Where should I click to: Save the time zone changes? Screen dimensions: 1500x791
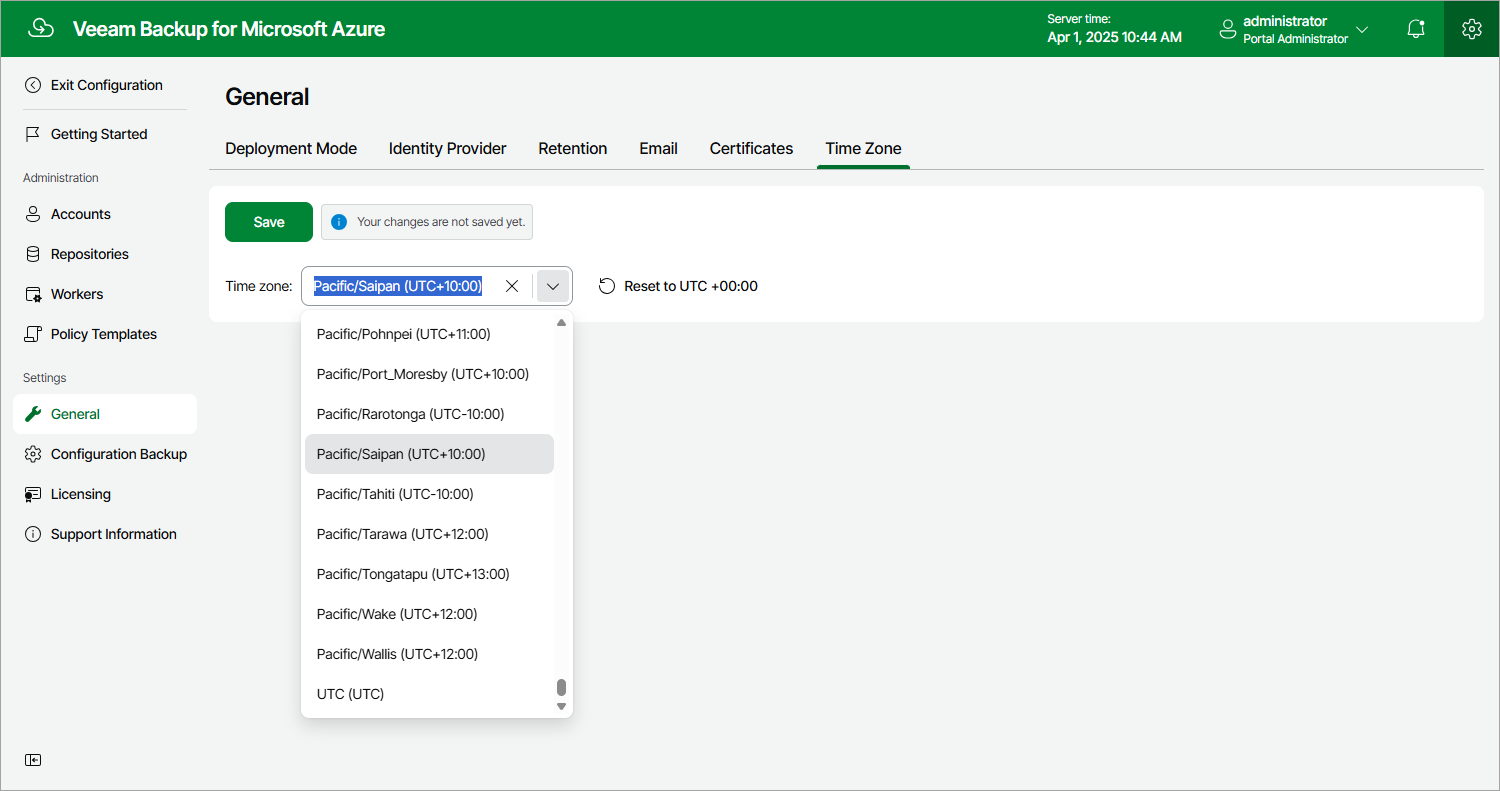point(269,222)
